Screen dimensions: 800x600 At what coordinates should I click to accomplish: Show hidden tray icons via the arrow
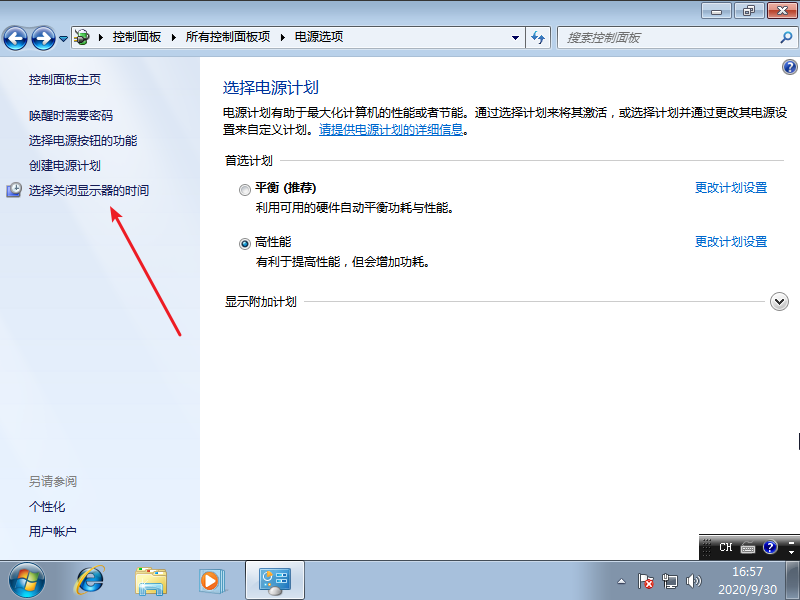622,580
